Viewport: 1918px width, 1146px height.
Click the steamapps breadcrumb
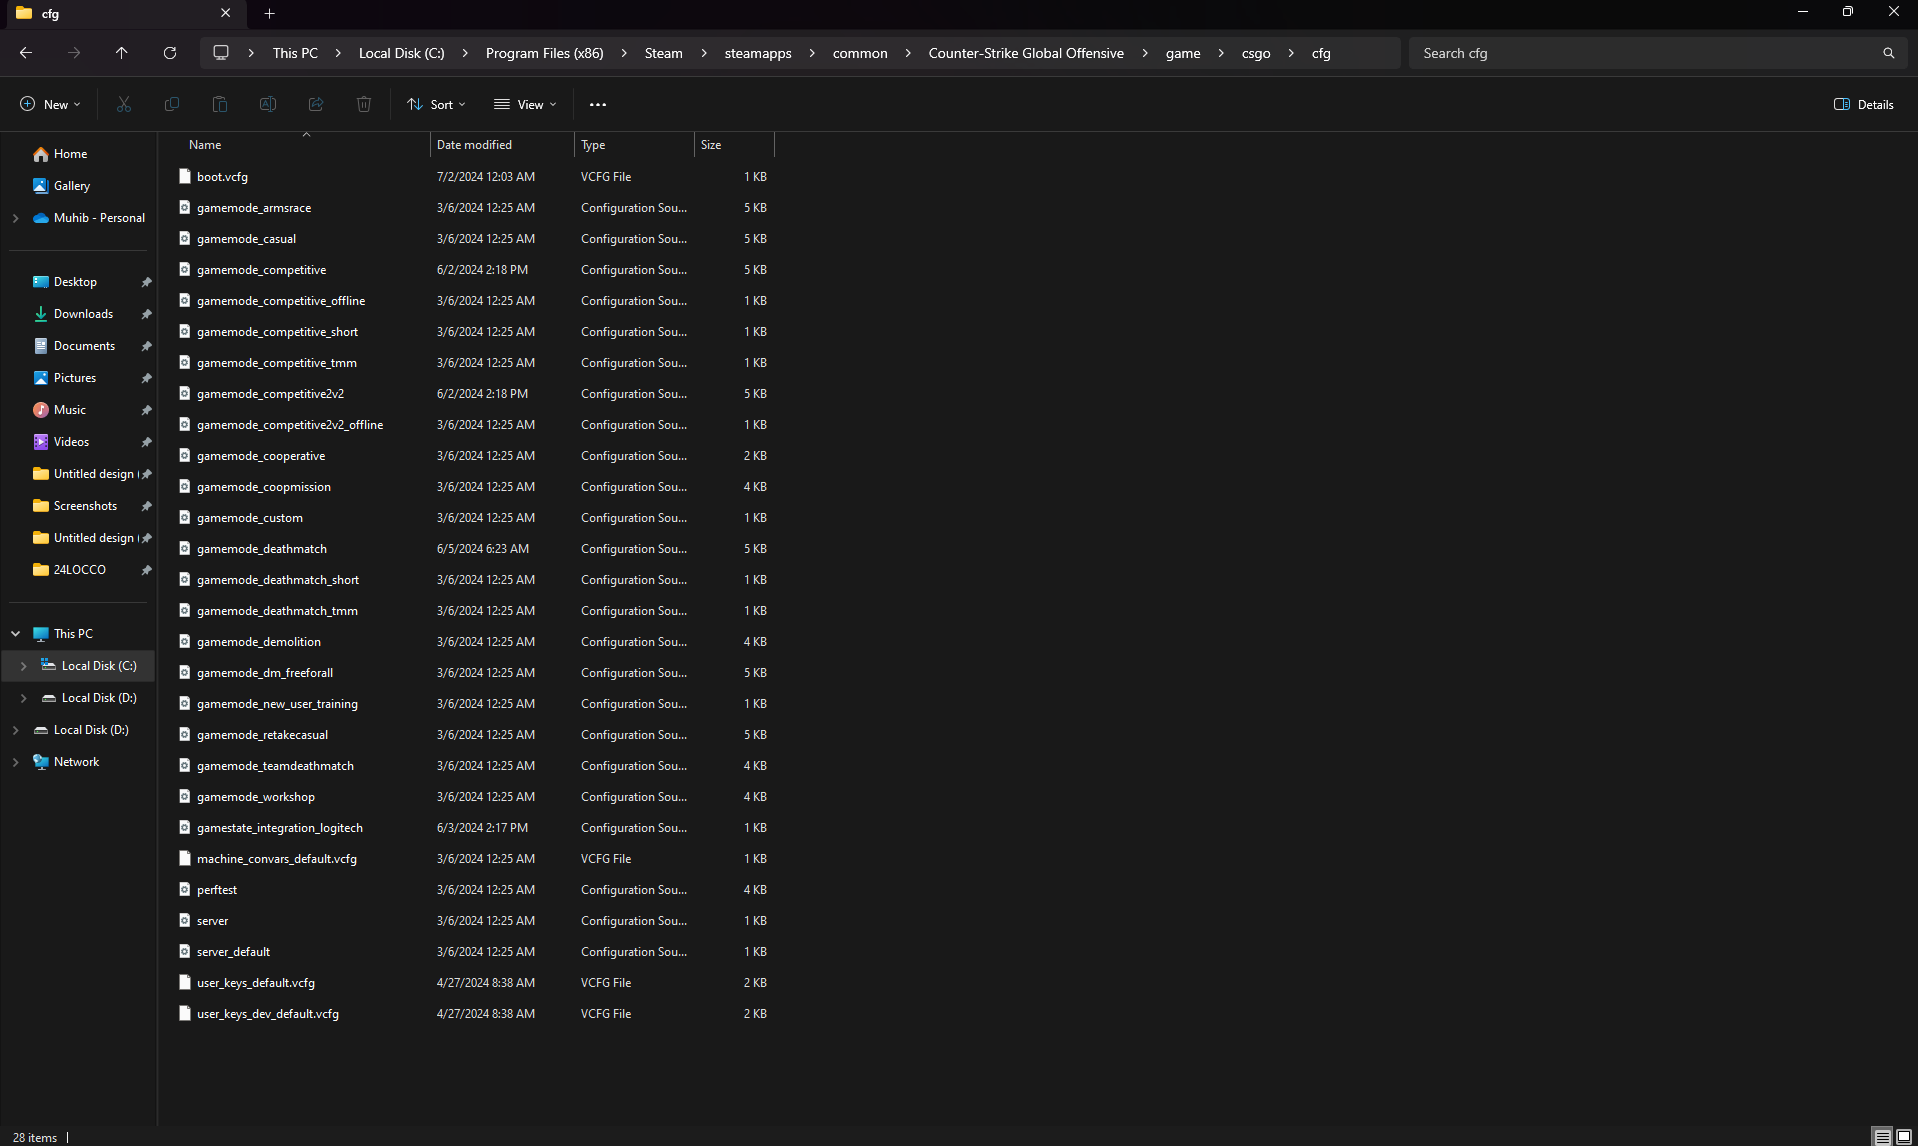[x=757, y=53]
